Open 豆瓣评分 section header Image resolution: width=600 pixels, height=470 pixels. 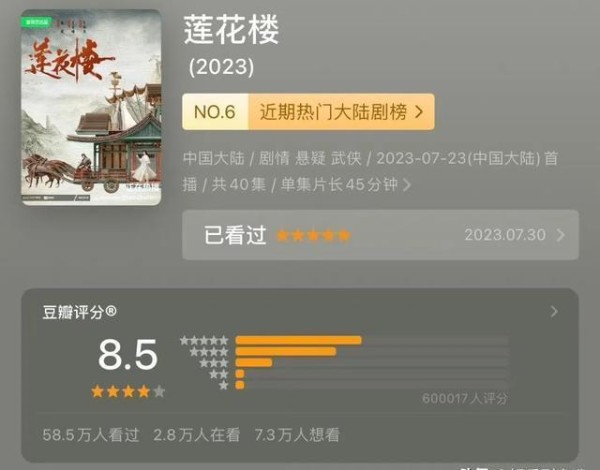80,312
